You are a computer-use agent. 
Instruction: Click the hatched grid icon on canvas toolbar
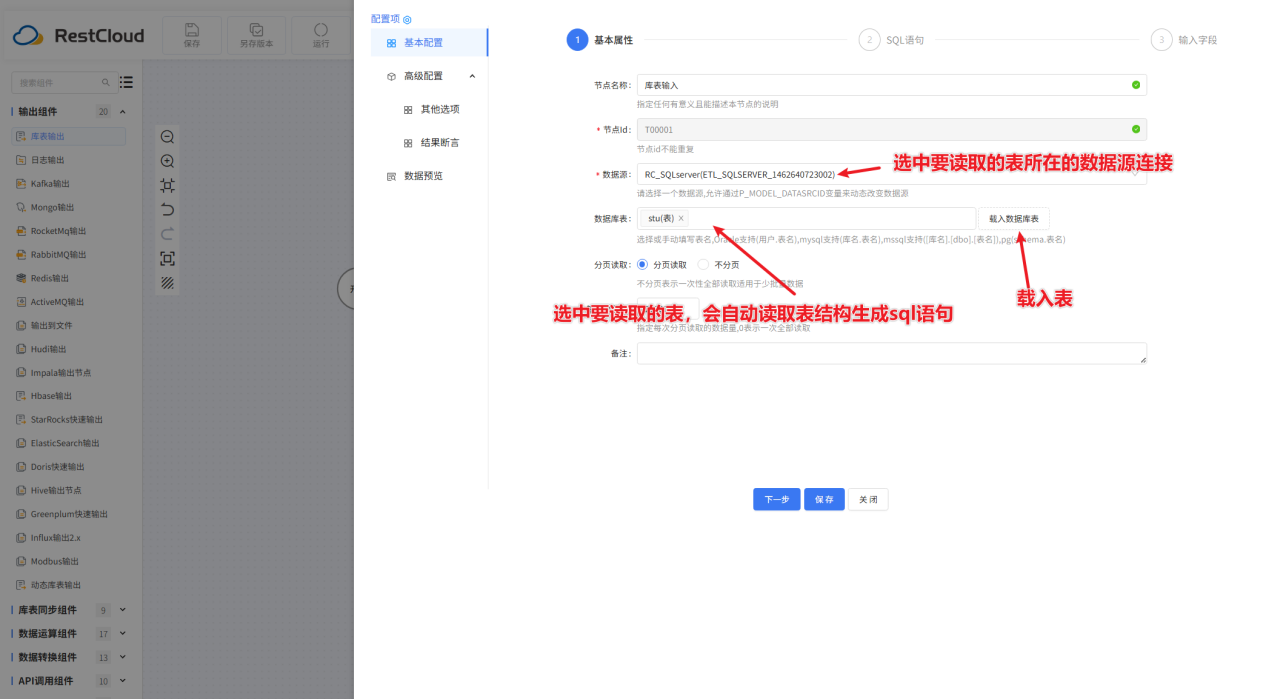(168, 283)
